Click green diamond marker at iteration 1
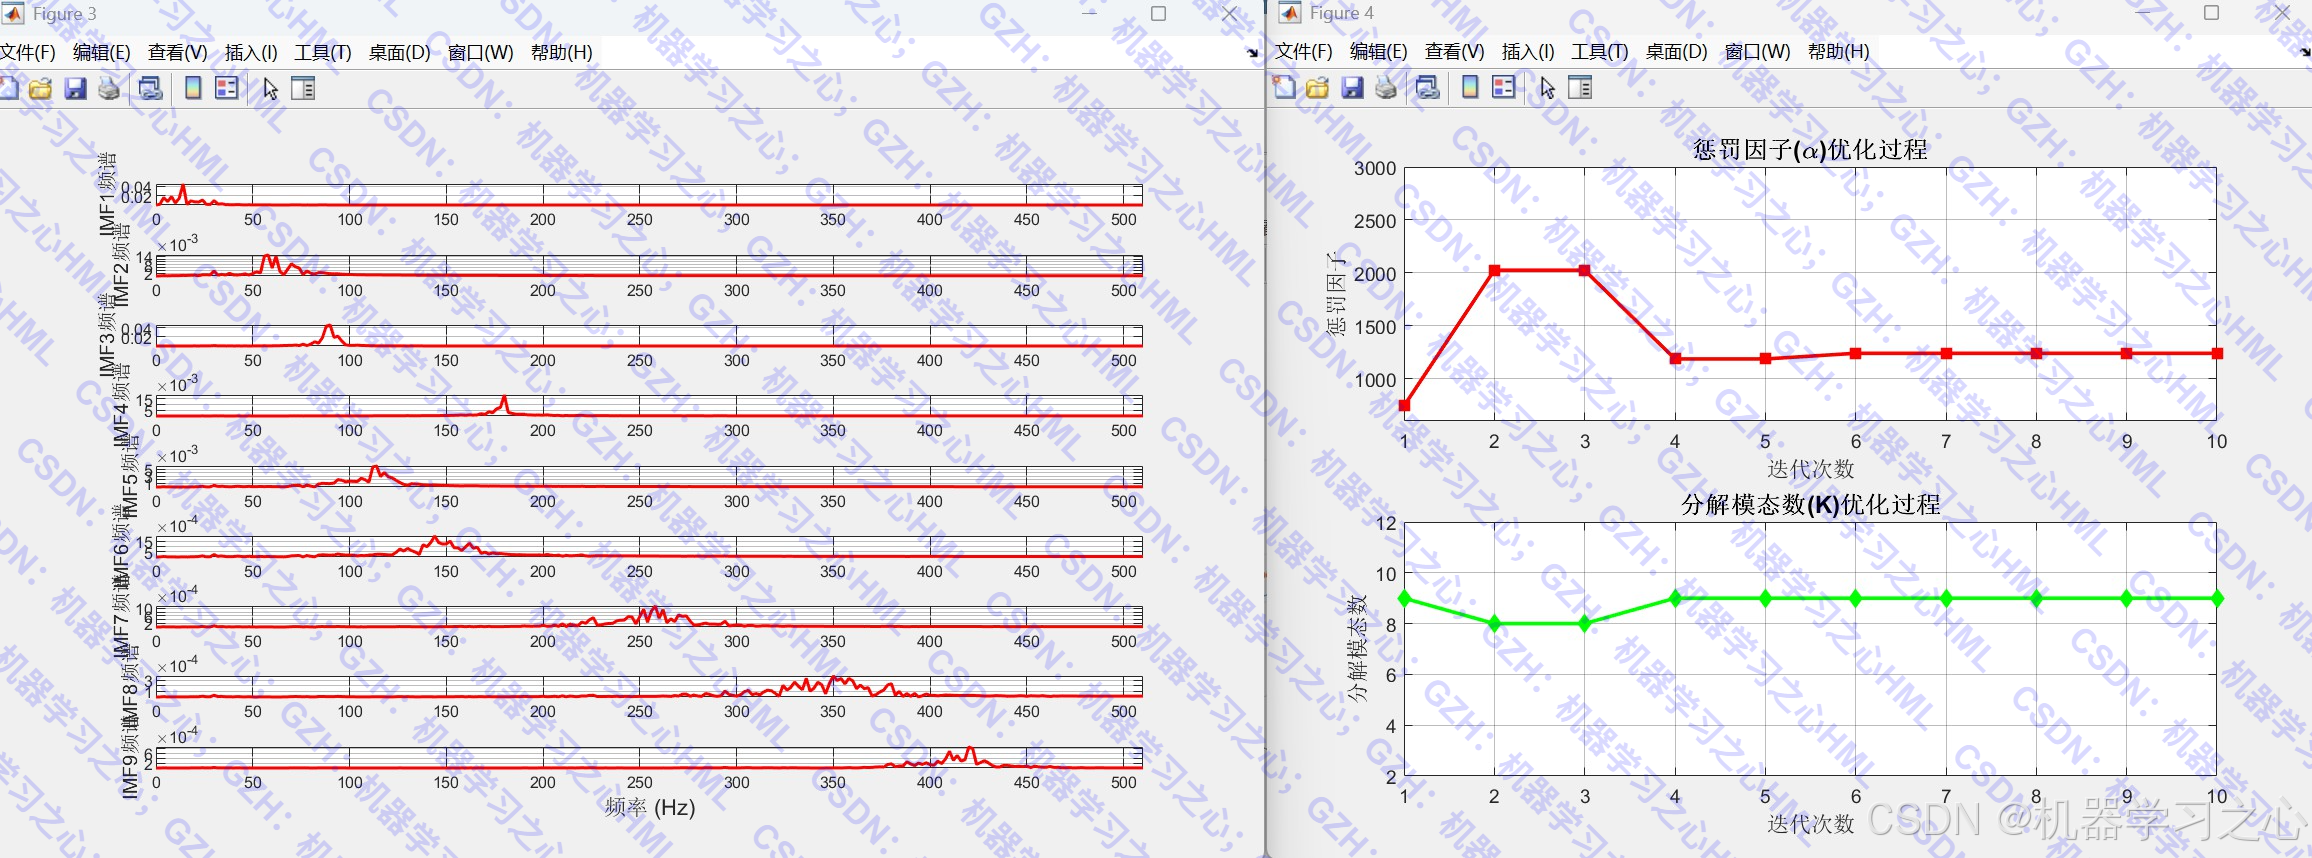2312x858 pixels. coord(1404,599)
